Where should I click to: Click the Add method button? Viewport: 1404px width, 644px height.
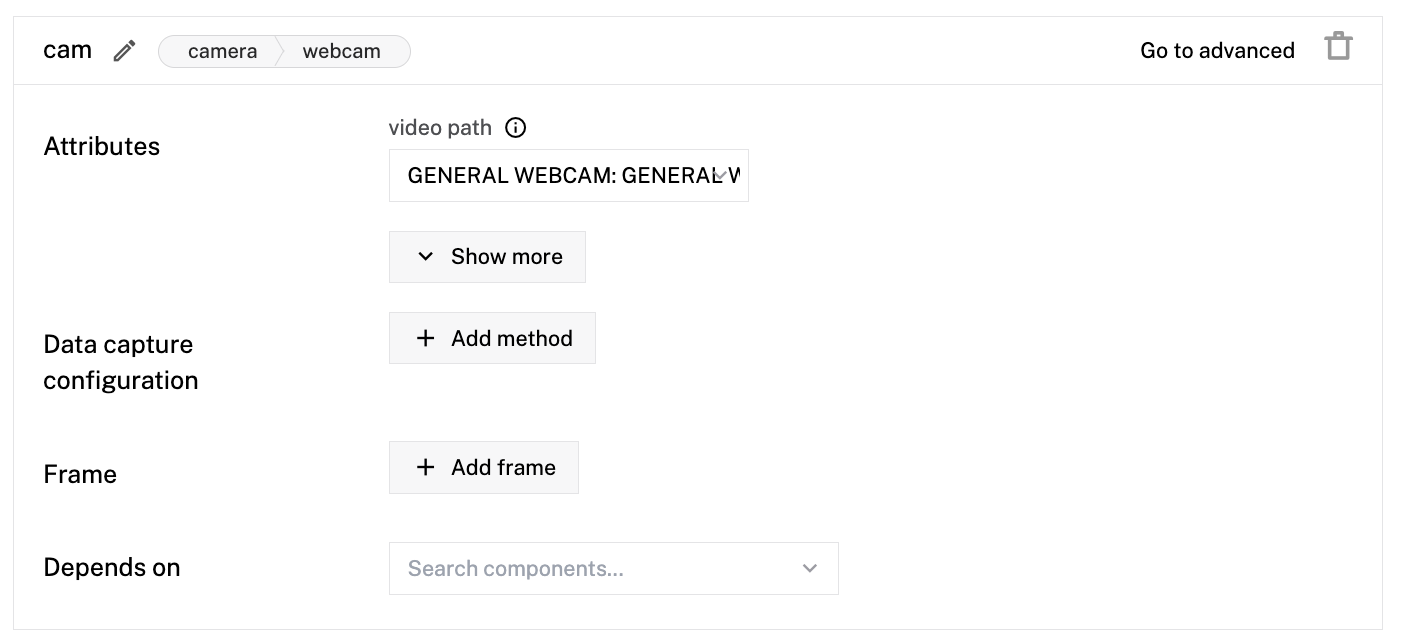point(492,338)
